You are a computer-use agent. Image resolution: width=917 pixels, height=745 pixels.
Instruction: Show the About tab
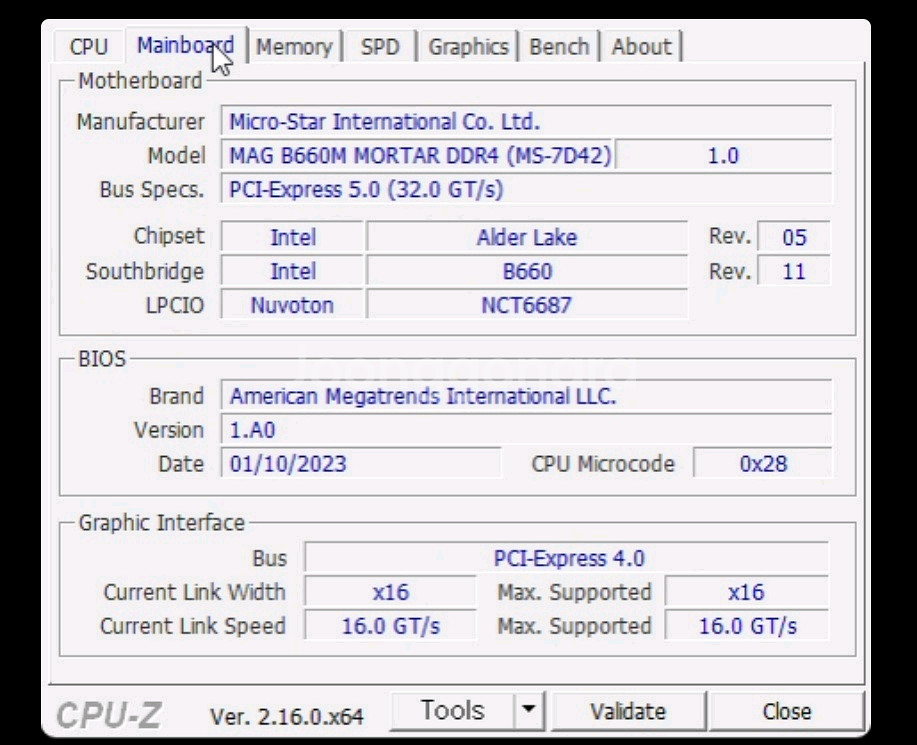(x=642, y=47)
